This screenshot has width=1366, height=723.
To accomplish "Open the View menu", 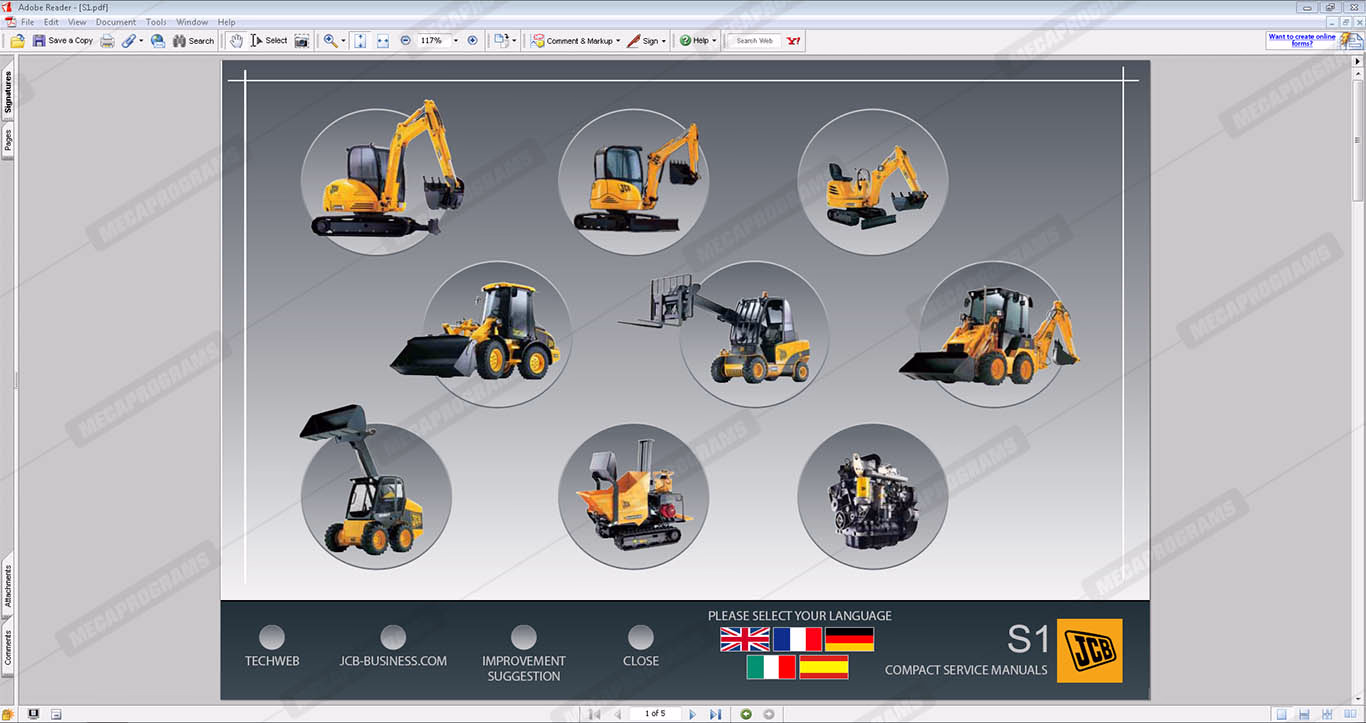I will (x=77, y=22).
